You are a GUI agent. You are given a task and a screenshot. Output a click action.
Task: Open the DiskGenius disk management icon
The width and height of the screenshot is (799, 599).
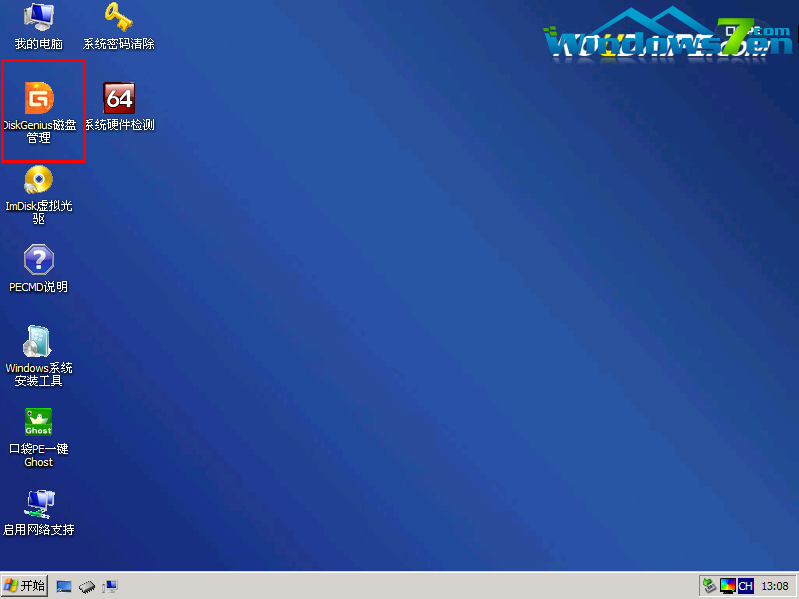39,98
